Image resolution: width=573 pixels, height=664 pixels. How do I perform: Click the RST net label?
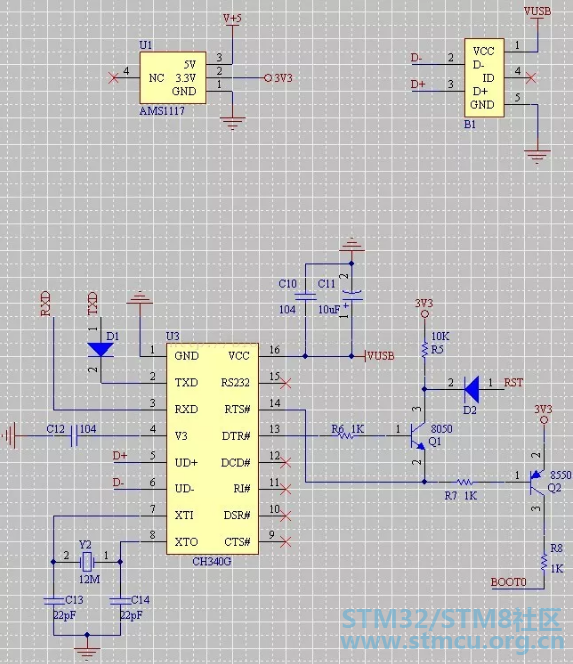(x=513, y=383)
